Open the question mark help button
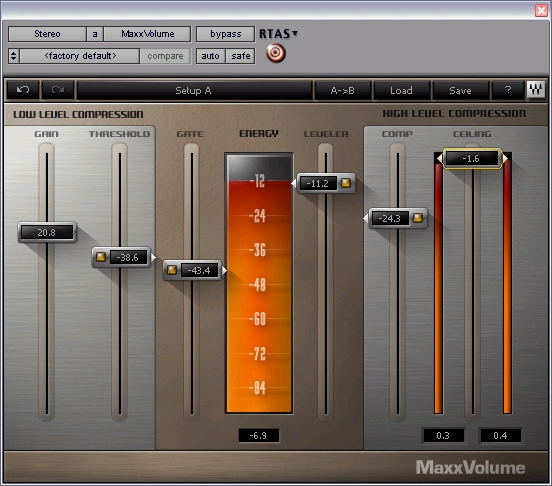Viewport: 552px width, 486px height. click(x=508, y=90)
